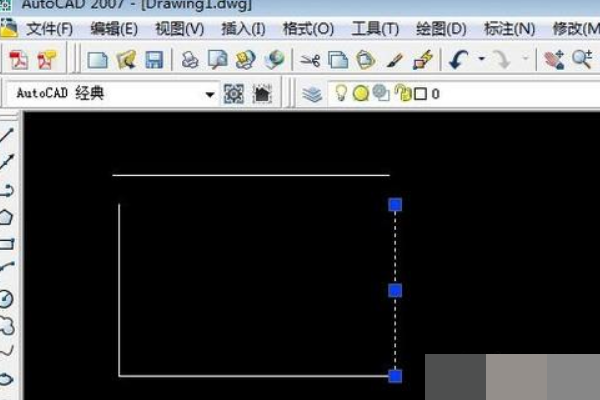The width and height of the screenshot is (600, 400).
Task: Open the 插入(I) menu
Action: (243, 29)
